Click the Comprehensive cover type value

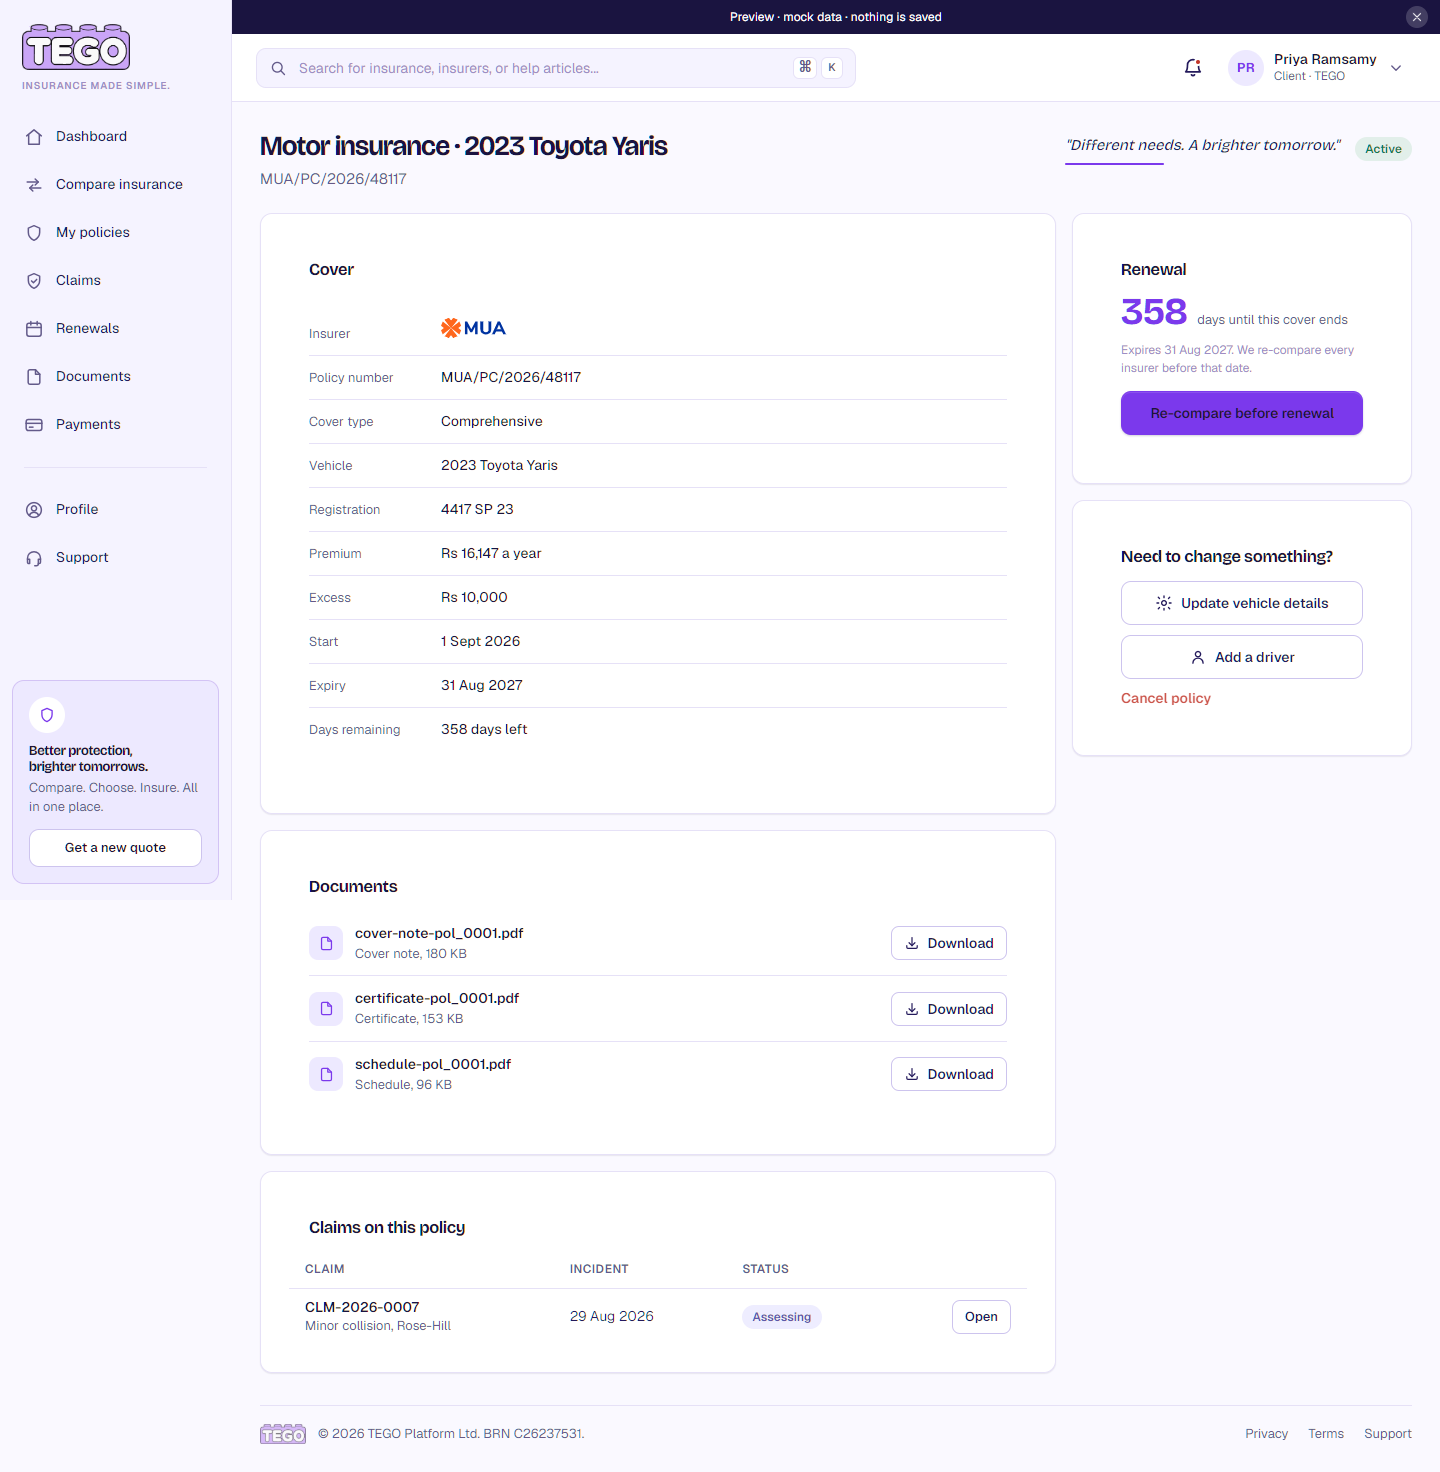[x=492, y=421]
